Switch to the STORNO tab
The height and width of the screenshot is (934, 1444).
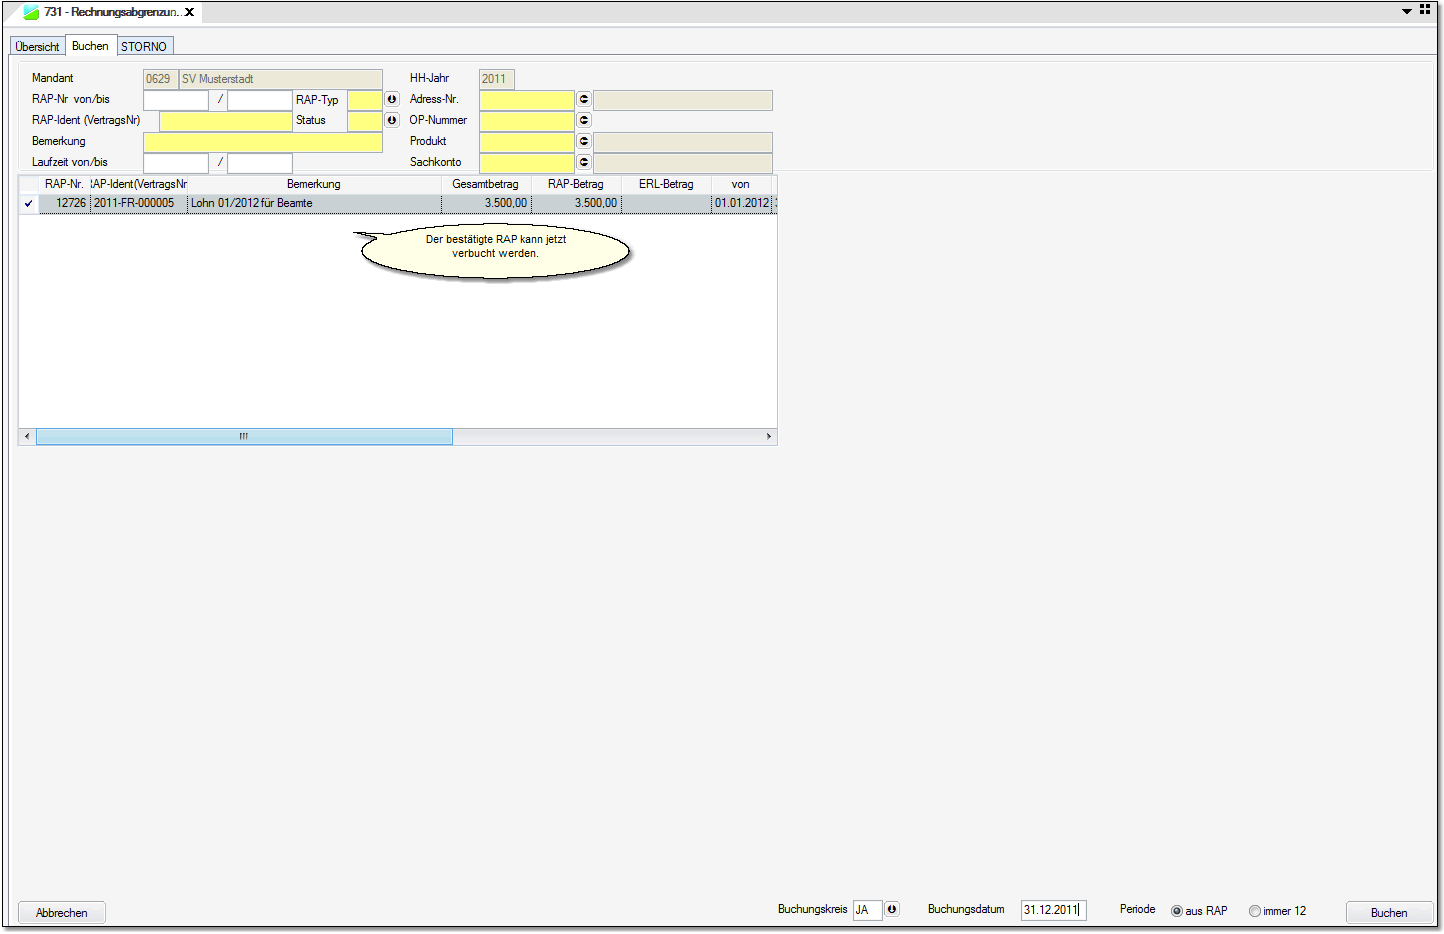144,47
